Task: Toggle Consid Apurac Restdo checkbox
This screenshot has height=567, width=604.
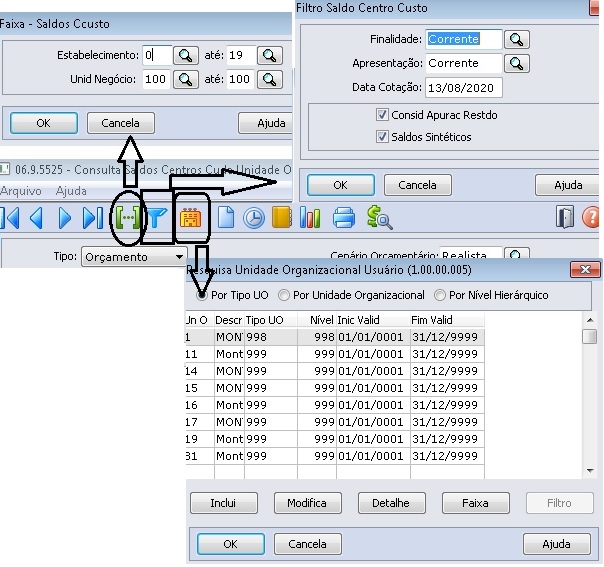Action: pyautogui.click(x=382, y=115)
